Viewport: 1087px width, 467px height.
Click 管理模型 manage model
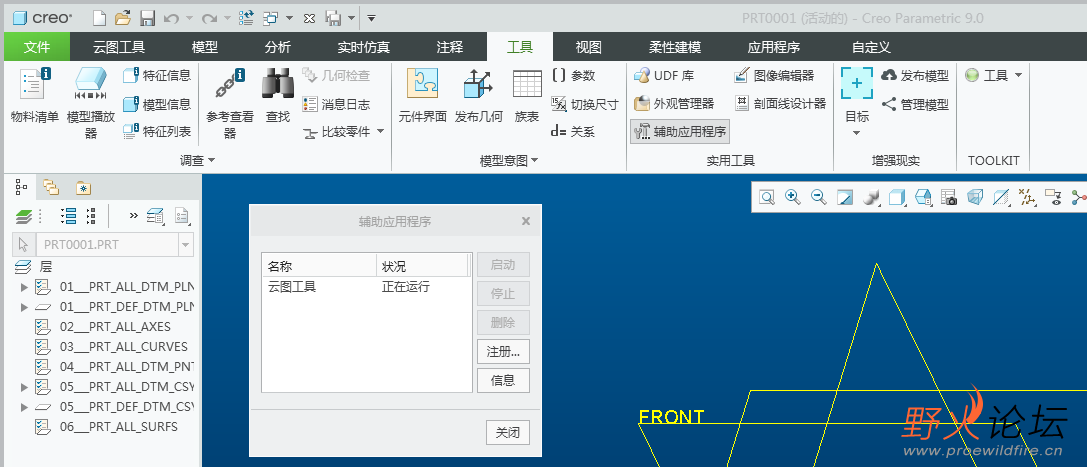915,105
